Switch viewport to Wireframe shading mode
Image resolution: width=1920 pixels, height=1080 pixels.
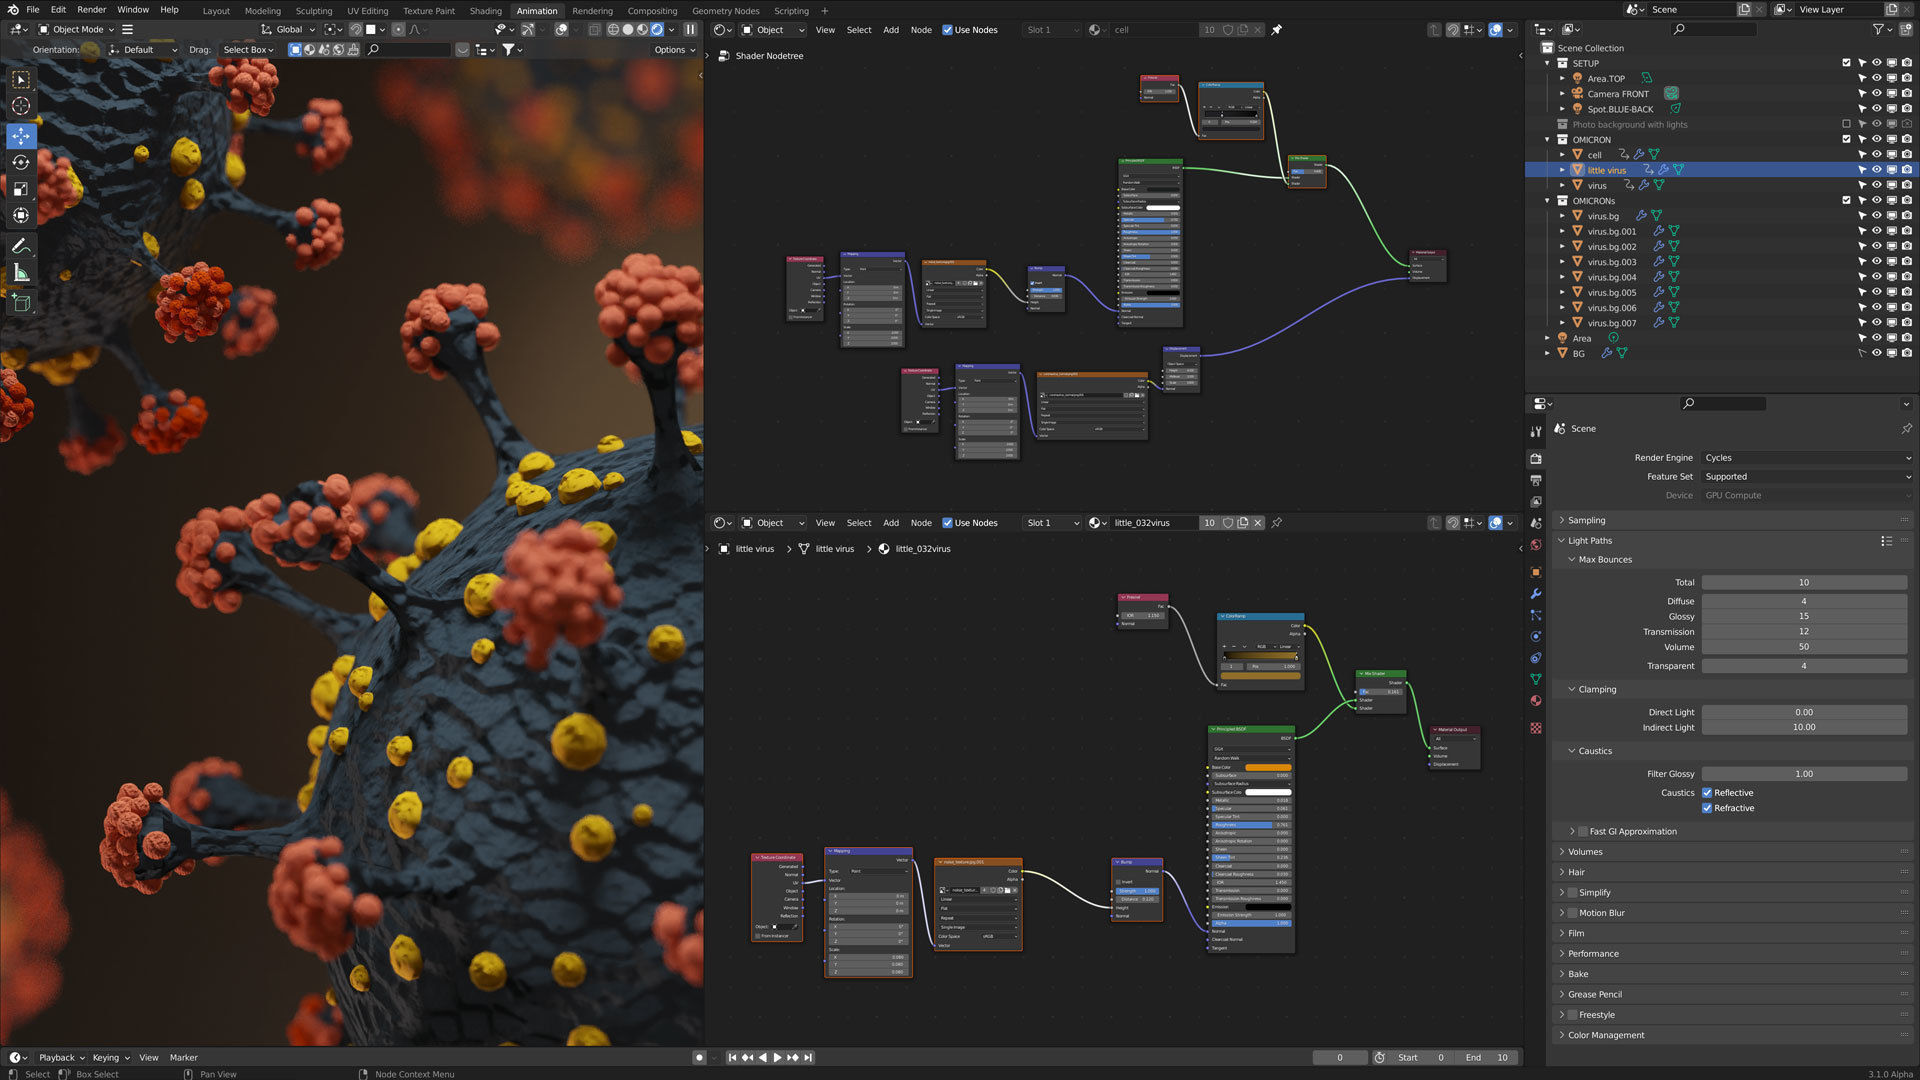point(613,30)
